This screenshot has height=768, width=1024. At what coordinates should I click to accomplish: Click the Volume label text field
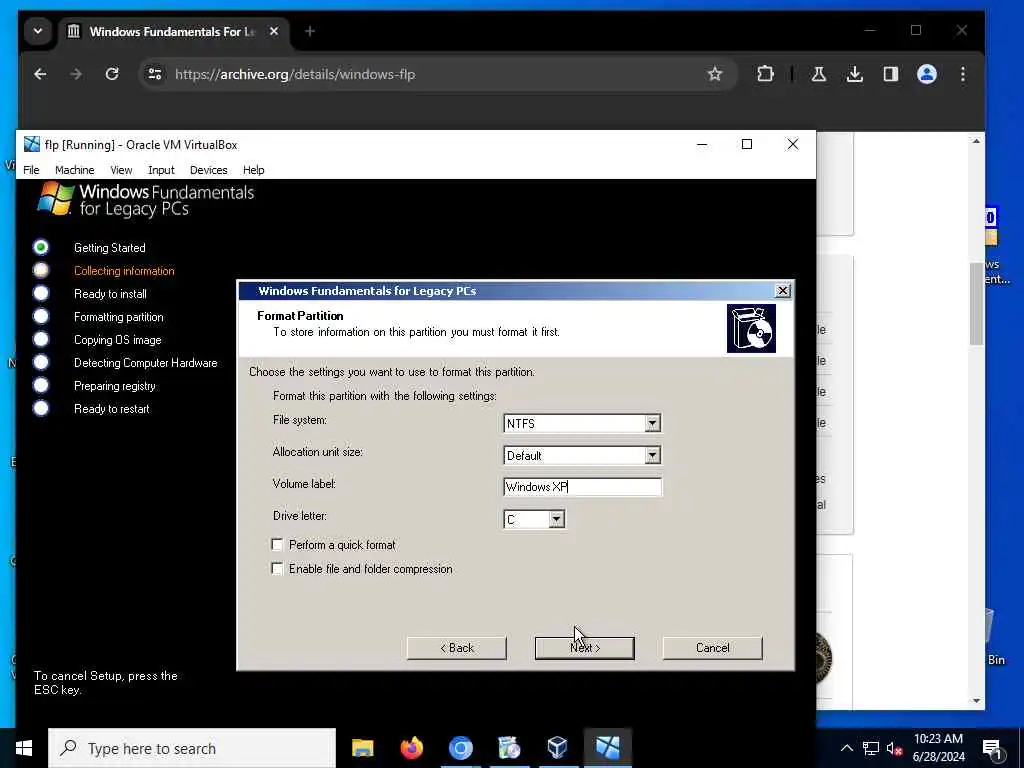click(582, 487)
